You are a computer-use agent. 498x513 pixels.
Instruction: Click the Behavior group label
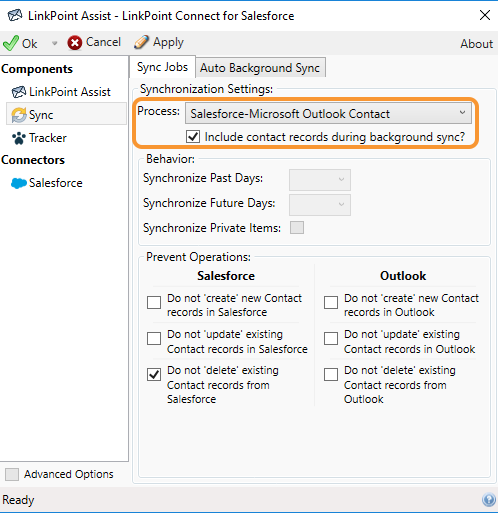(170, 159)
